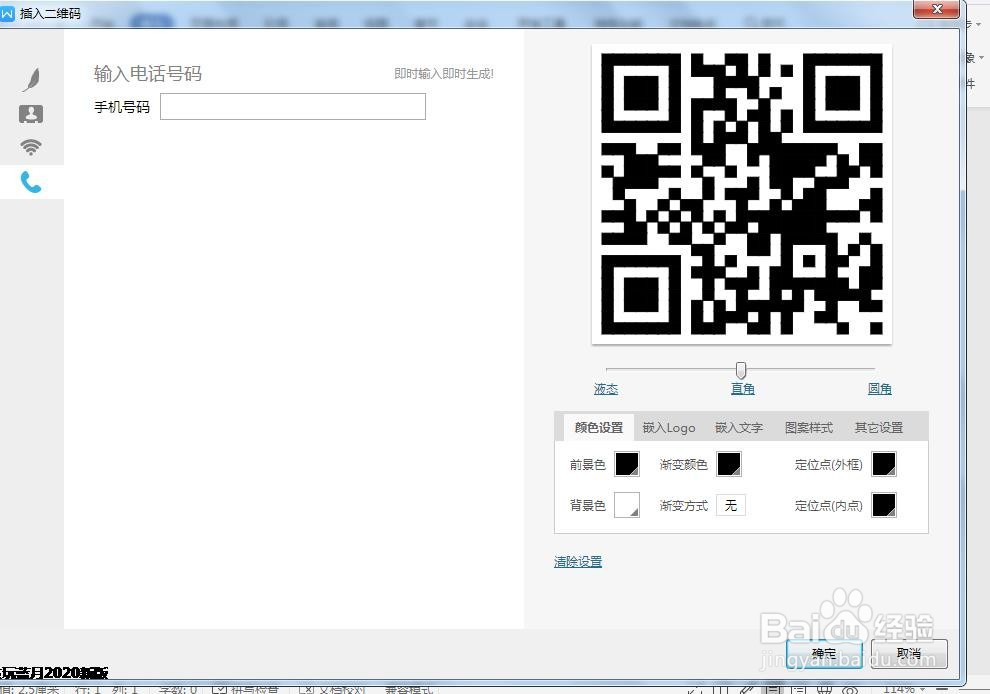Image resolution: width=990 pixels, height=694 pixels.
Task: Click the 手机号码 input field
Action: (x=293, y=107)
